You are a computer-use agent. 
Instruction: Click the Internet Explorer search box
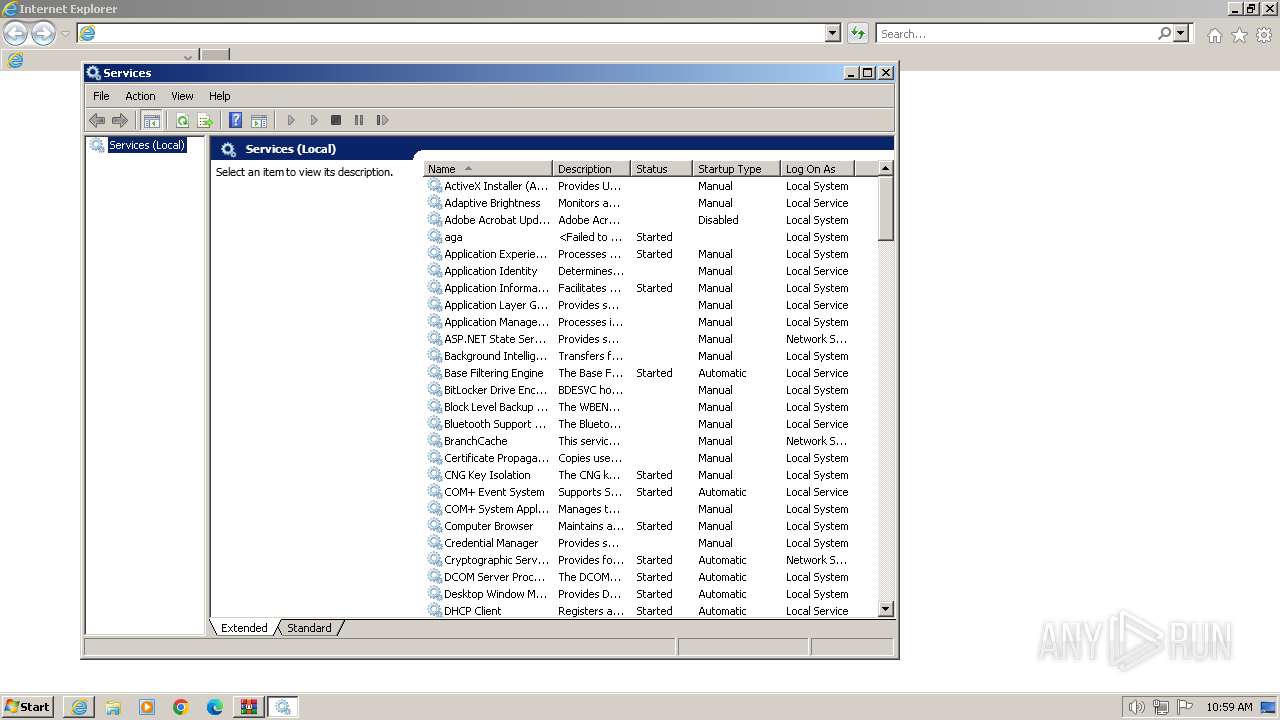click(x=1017, y=33)
